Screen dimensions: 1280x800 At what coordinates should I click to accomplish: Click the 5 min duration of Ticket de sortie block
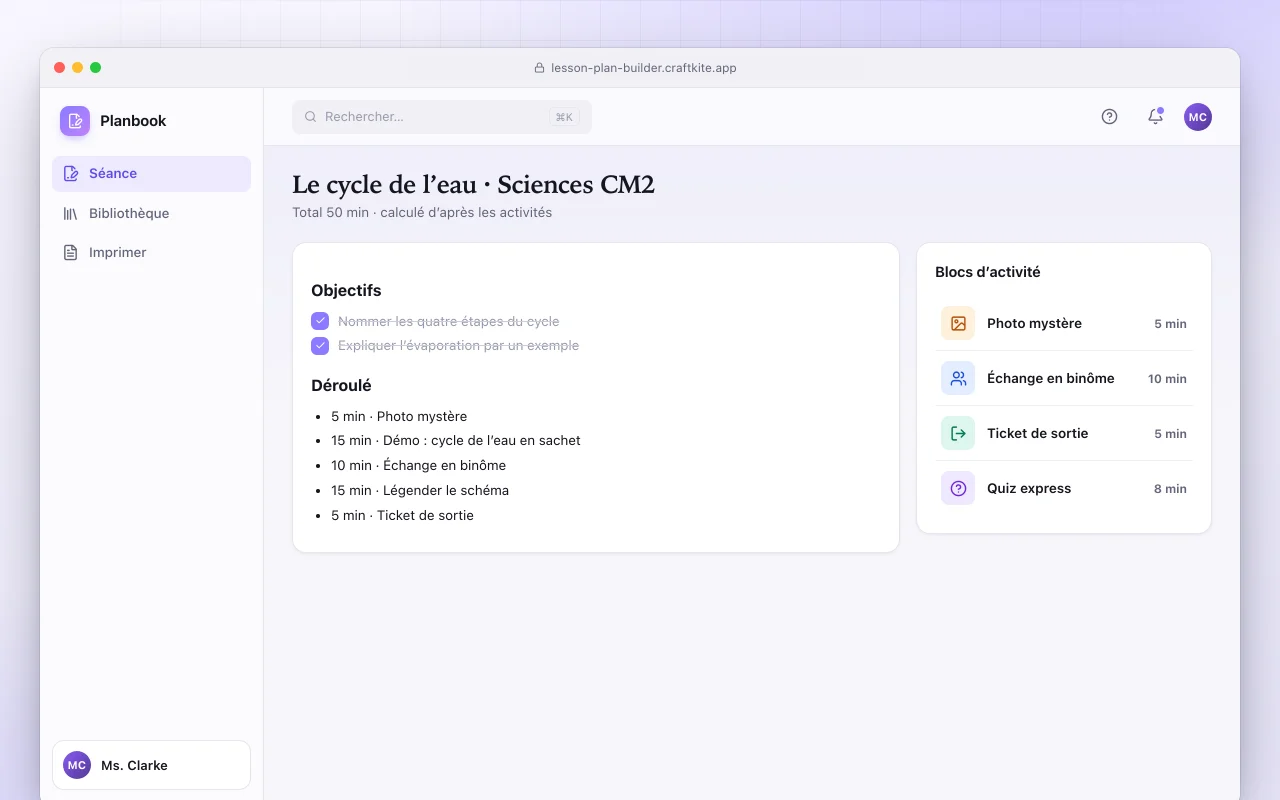pyautogui.click(x=1170, y=434)
